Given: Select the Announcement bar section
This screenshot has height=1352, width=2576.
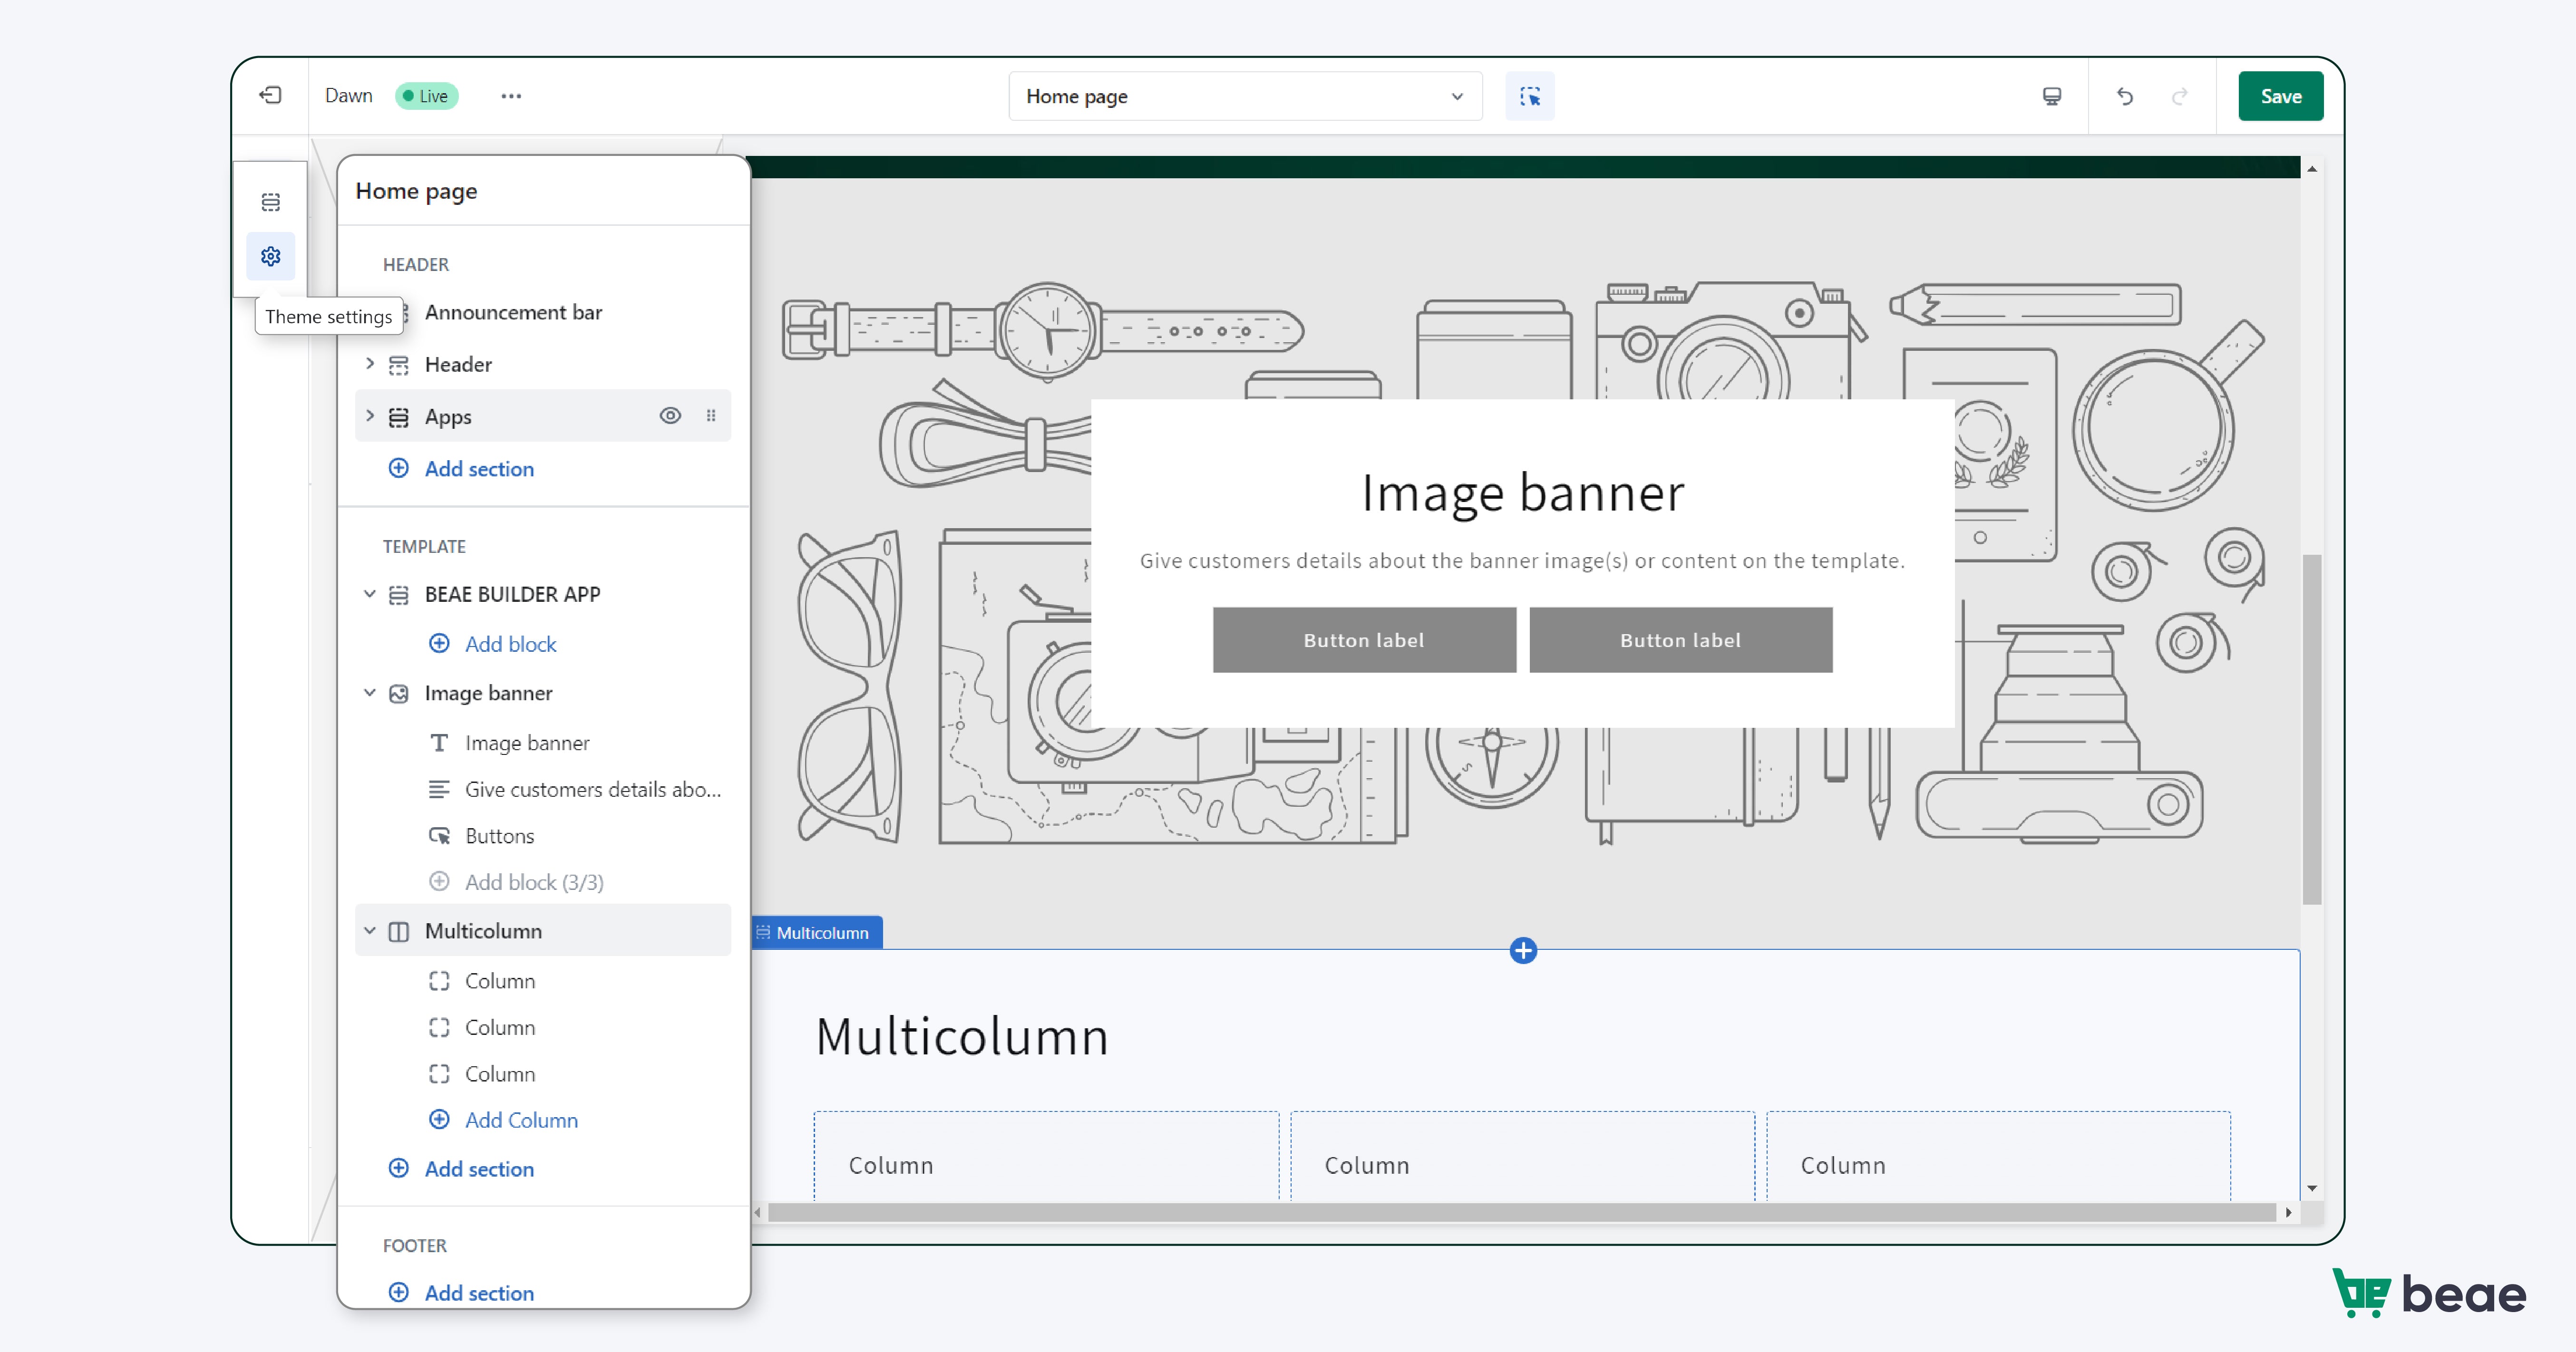Looking at the screenshot, I should coord(513,312).
